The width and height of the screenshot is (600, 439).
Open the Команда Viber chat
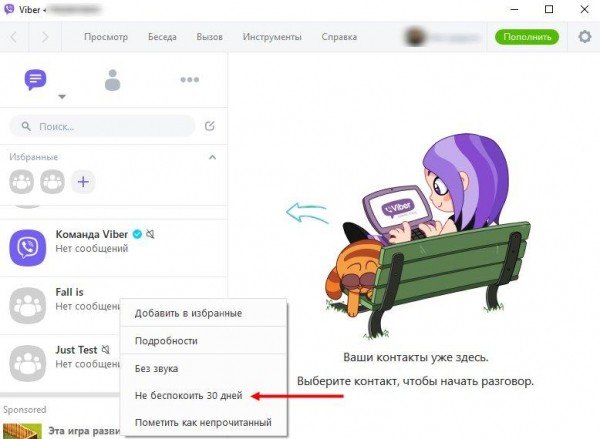(114, 248)
